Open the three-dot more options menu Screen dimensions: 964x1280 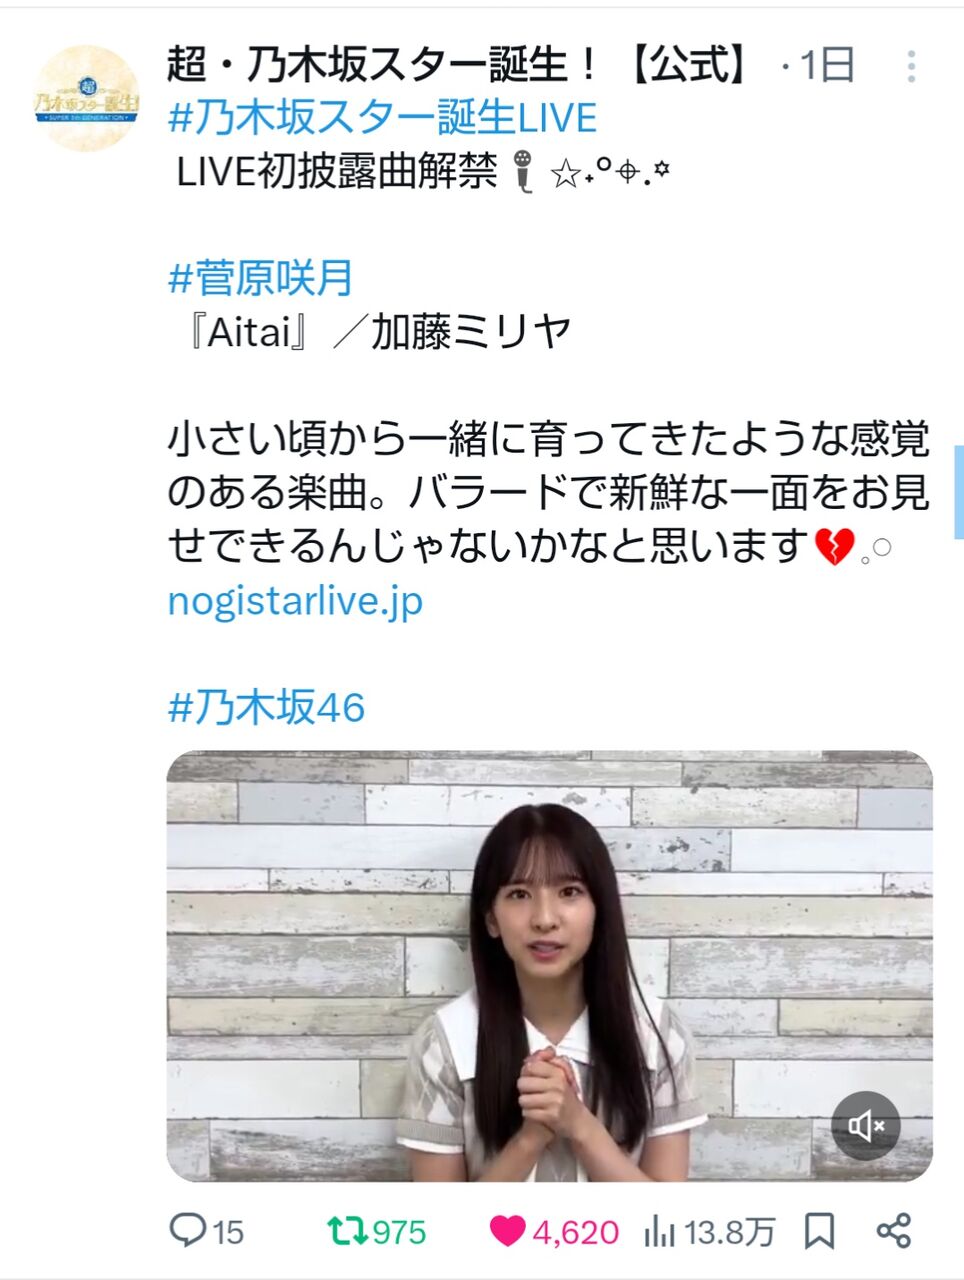click(x=910, y=66)
